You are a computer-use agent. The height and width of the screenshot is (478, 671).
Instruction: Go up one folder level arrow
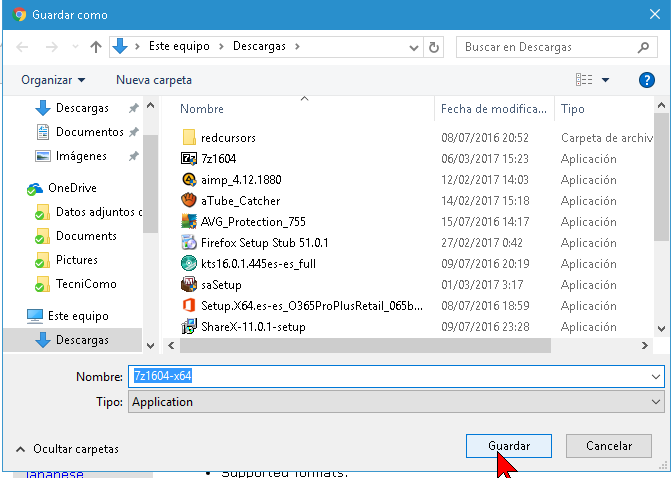click(x=96, y=47)
